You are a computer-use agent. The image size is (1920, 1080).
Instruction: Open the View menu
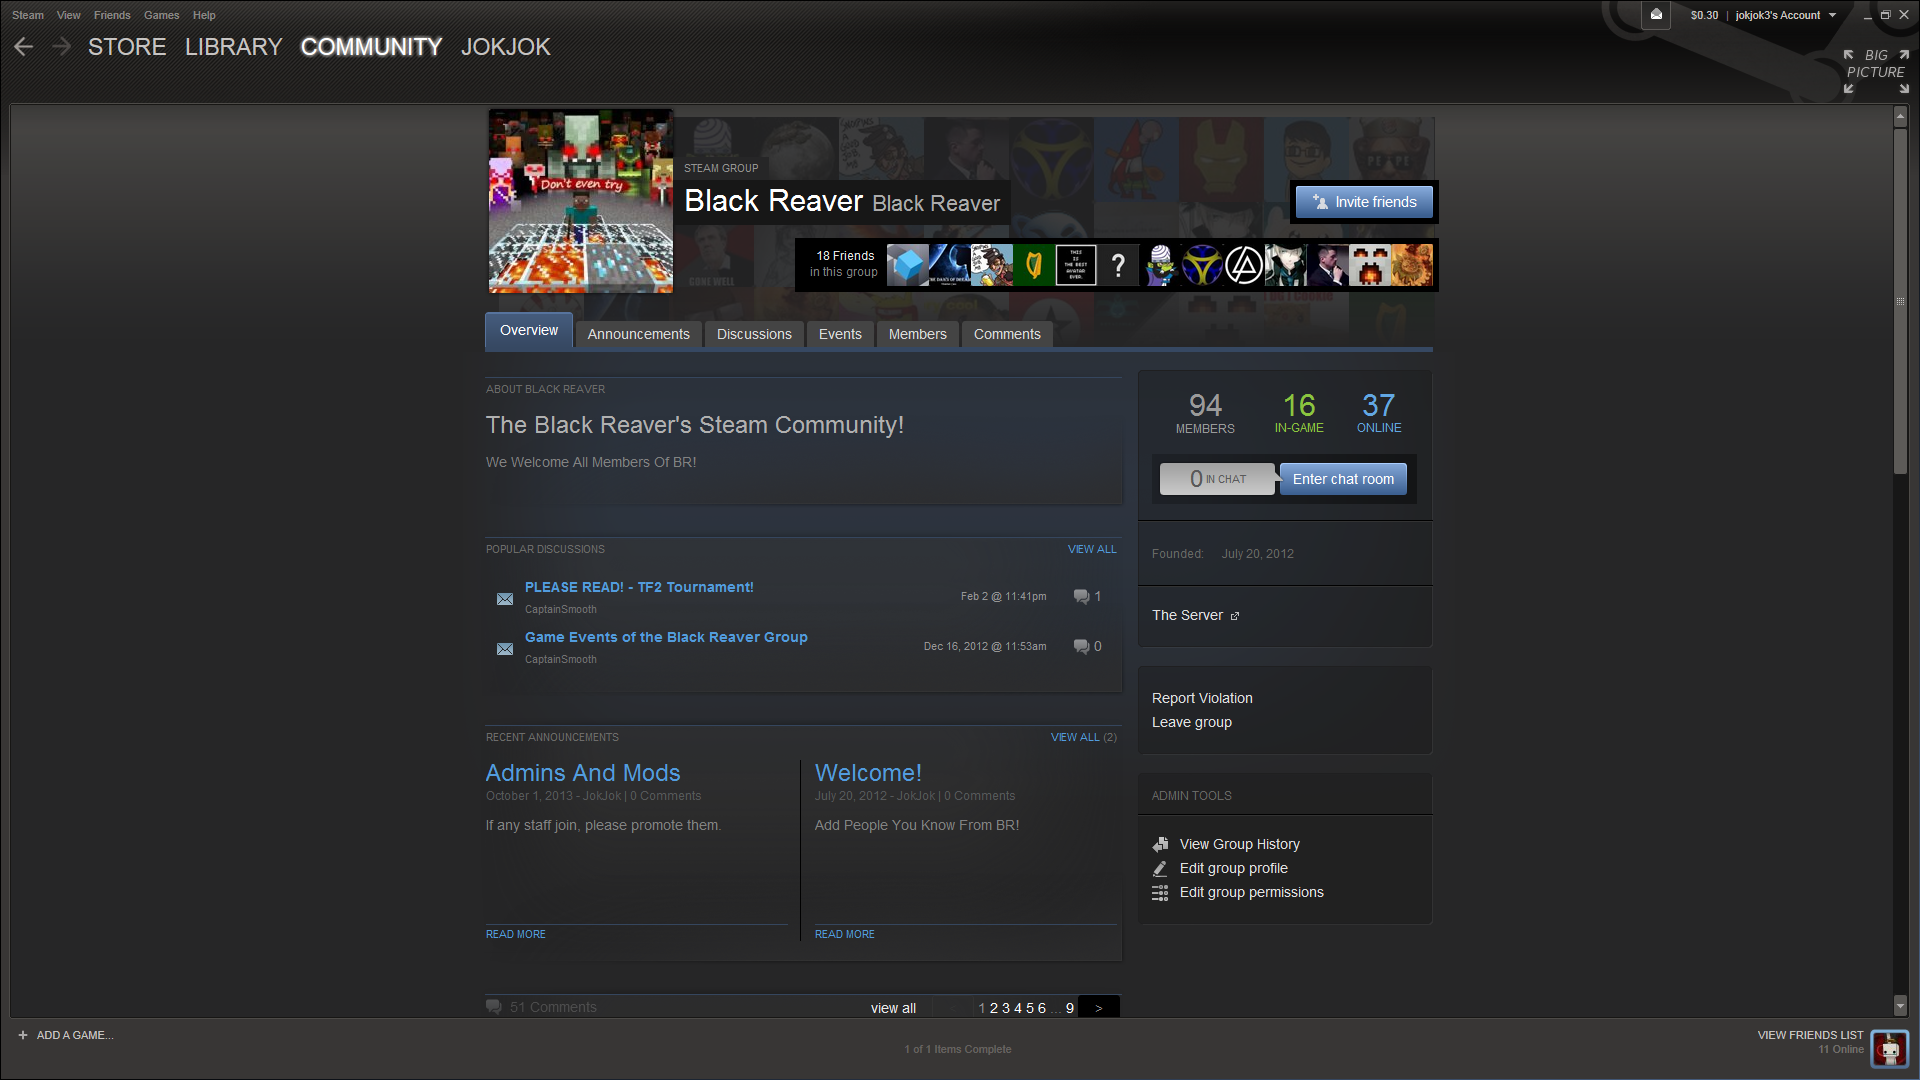pyautogui.click(x=69, y=15)
